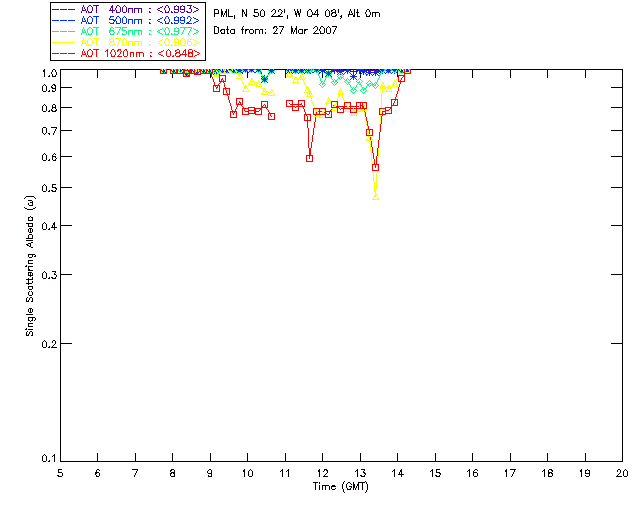Click the x-axis tick label 5
This screenshot has width=640, height=512.
click(60, 474)
